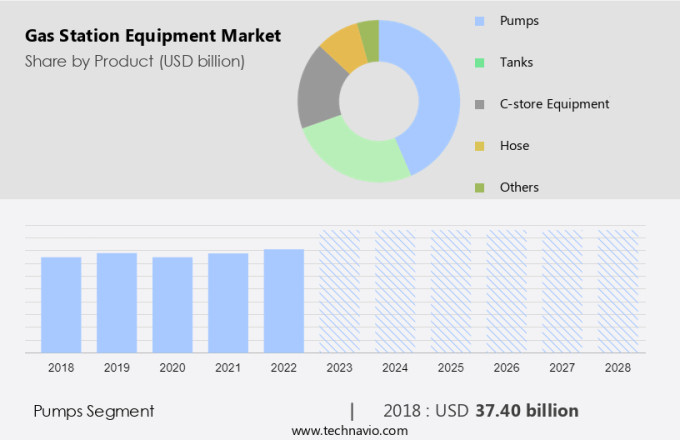680x440 pixels.
Task: Click the C-store Equipment legend text
Action: (x=555, y=104)
